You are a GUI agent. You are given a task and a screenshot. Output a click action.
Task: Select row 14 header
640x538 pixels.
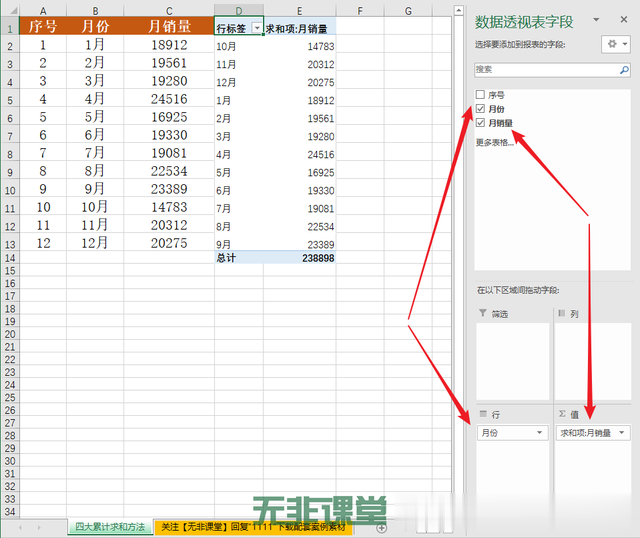(10, 258)
